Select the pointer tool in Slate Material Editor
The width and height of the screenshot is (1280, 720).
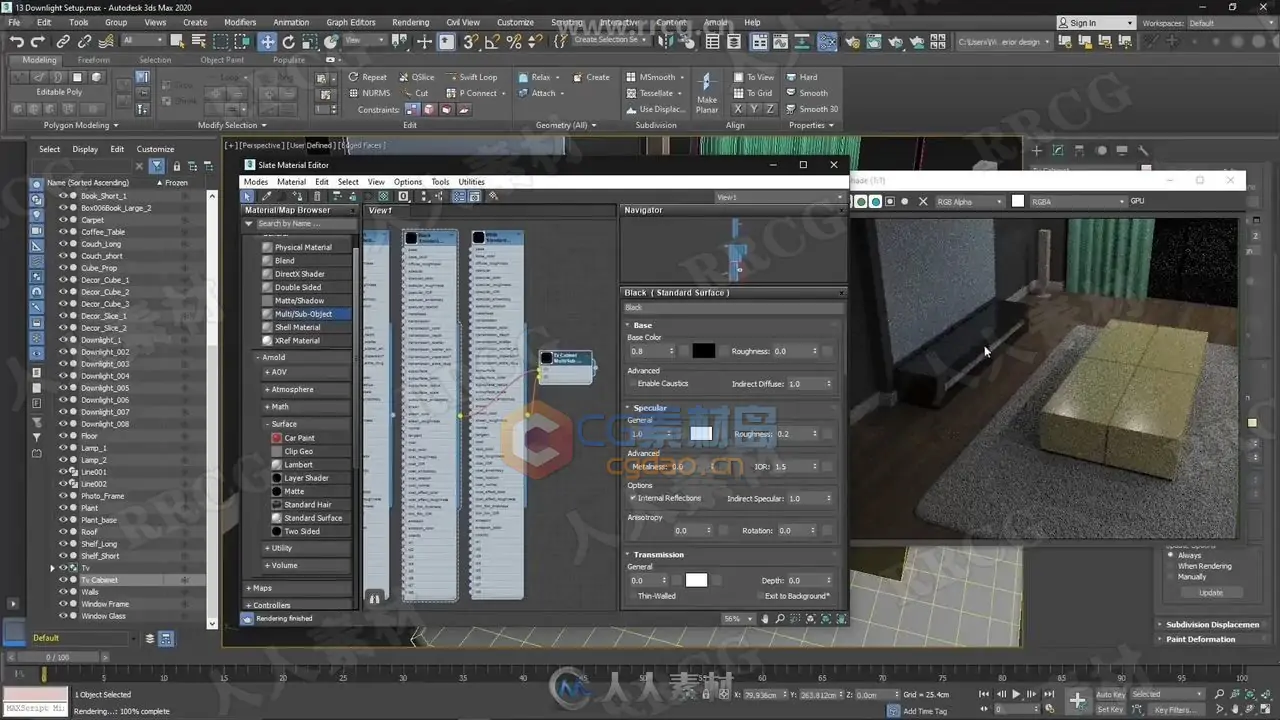pyautogui.click(x=248, y=196)
